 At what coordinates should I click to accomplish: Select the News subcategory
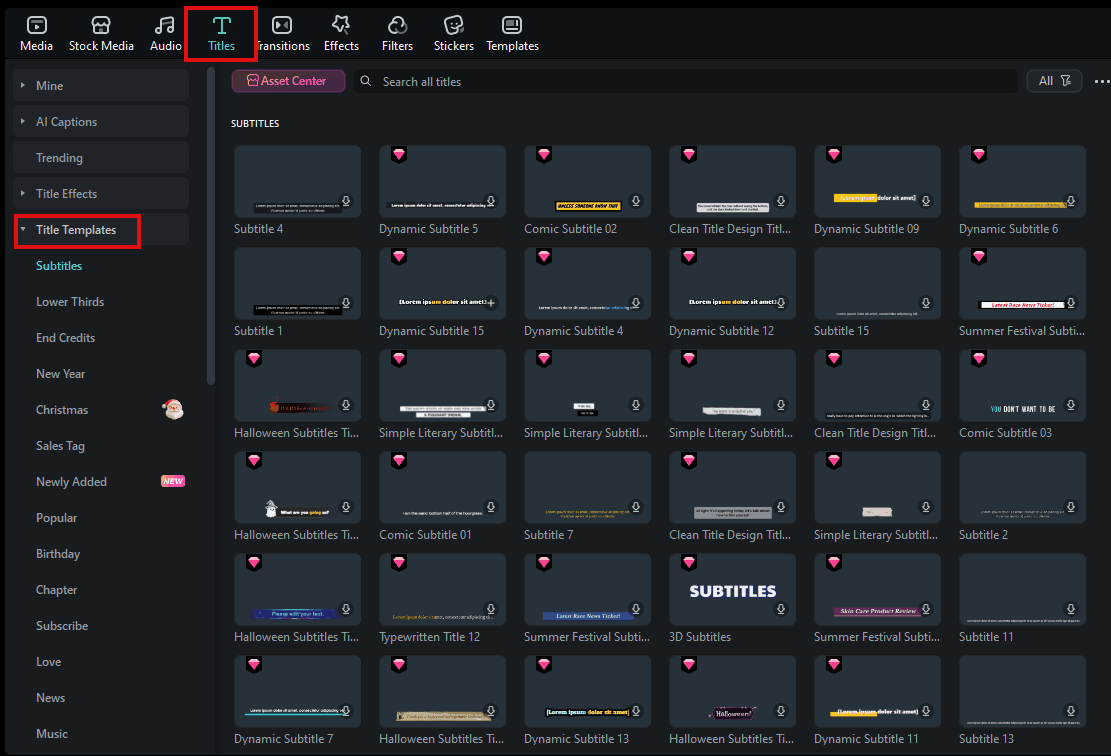point(50,698)
